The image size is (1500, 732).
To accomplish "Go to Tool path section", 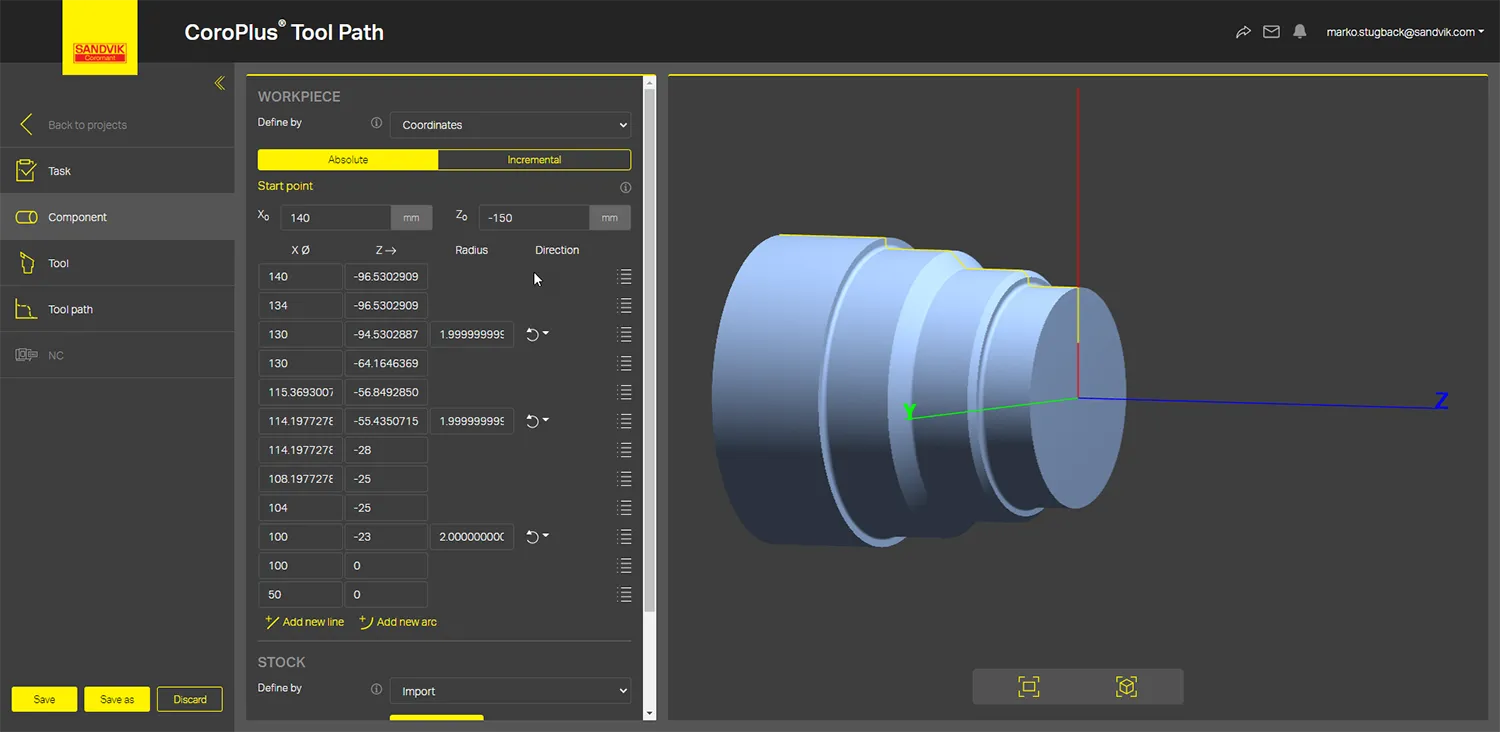I will 117,309.
